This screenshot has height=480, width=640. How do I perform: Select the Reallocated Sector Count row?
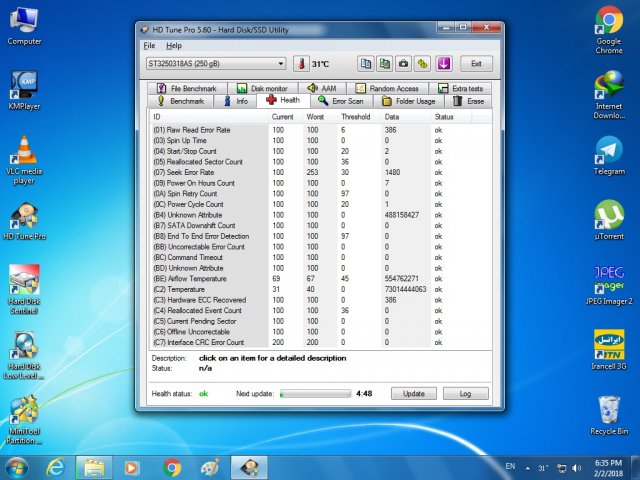[x=320, y=162]
